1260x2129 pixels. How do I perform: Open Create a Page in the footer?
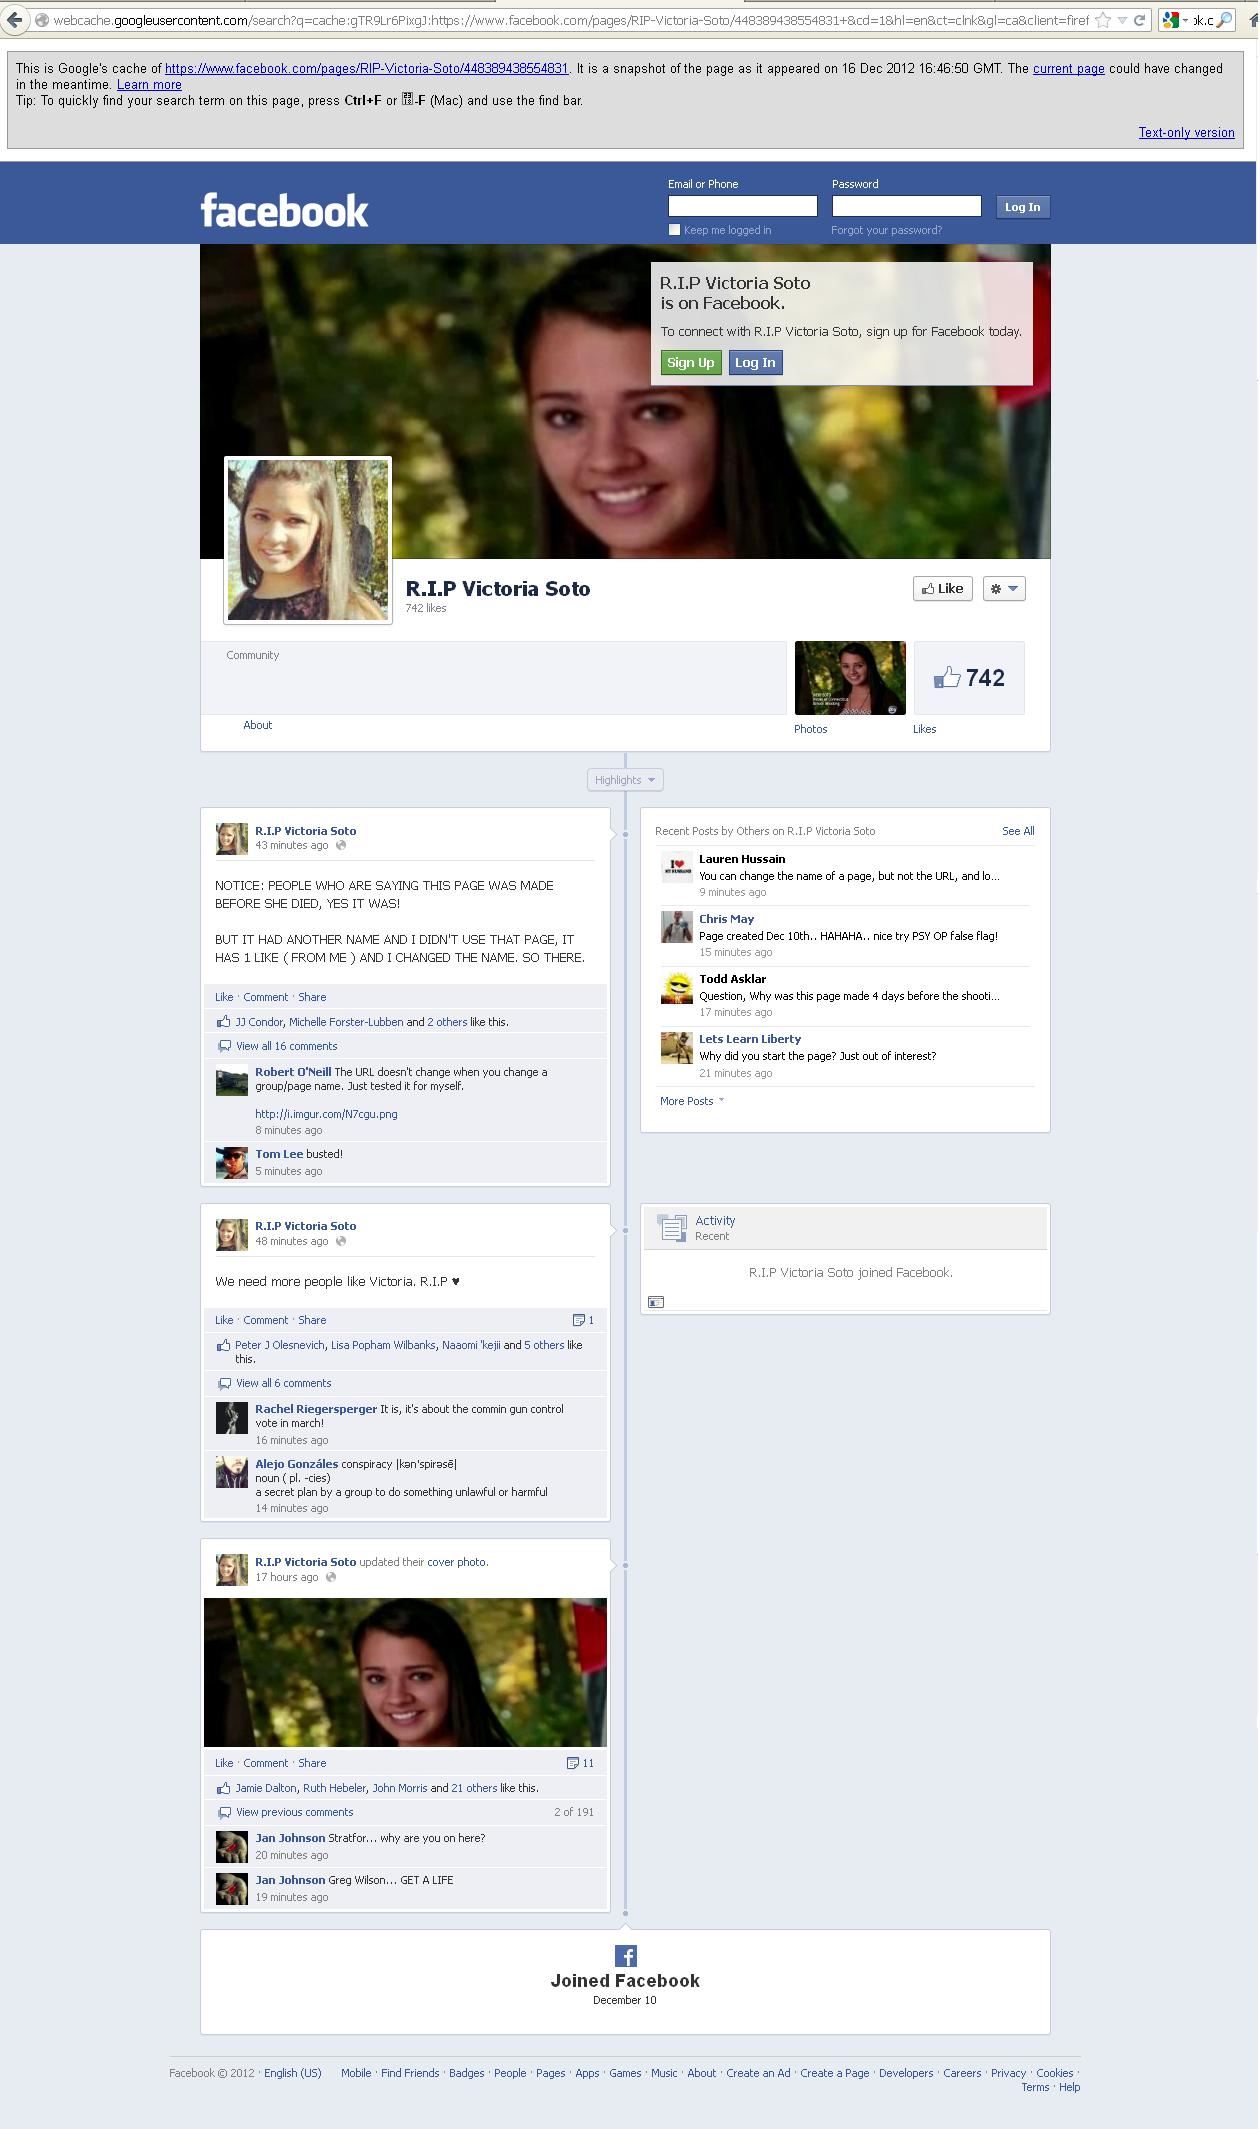pyautogui.click(x=835, y=2073)
